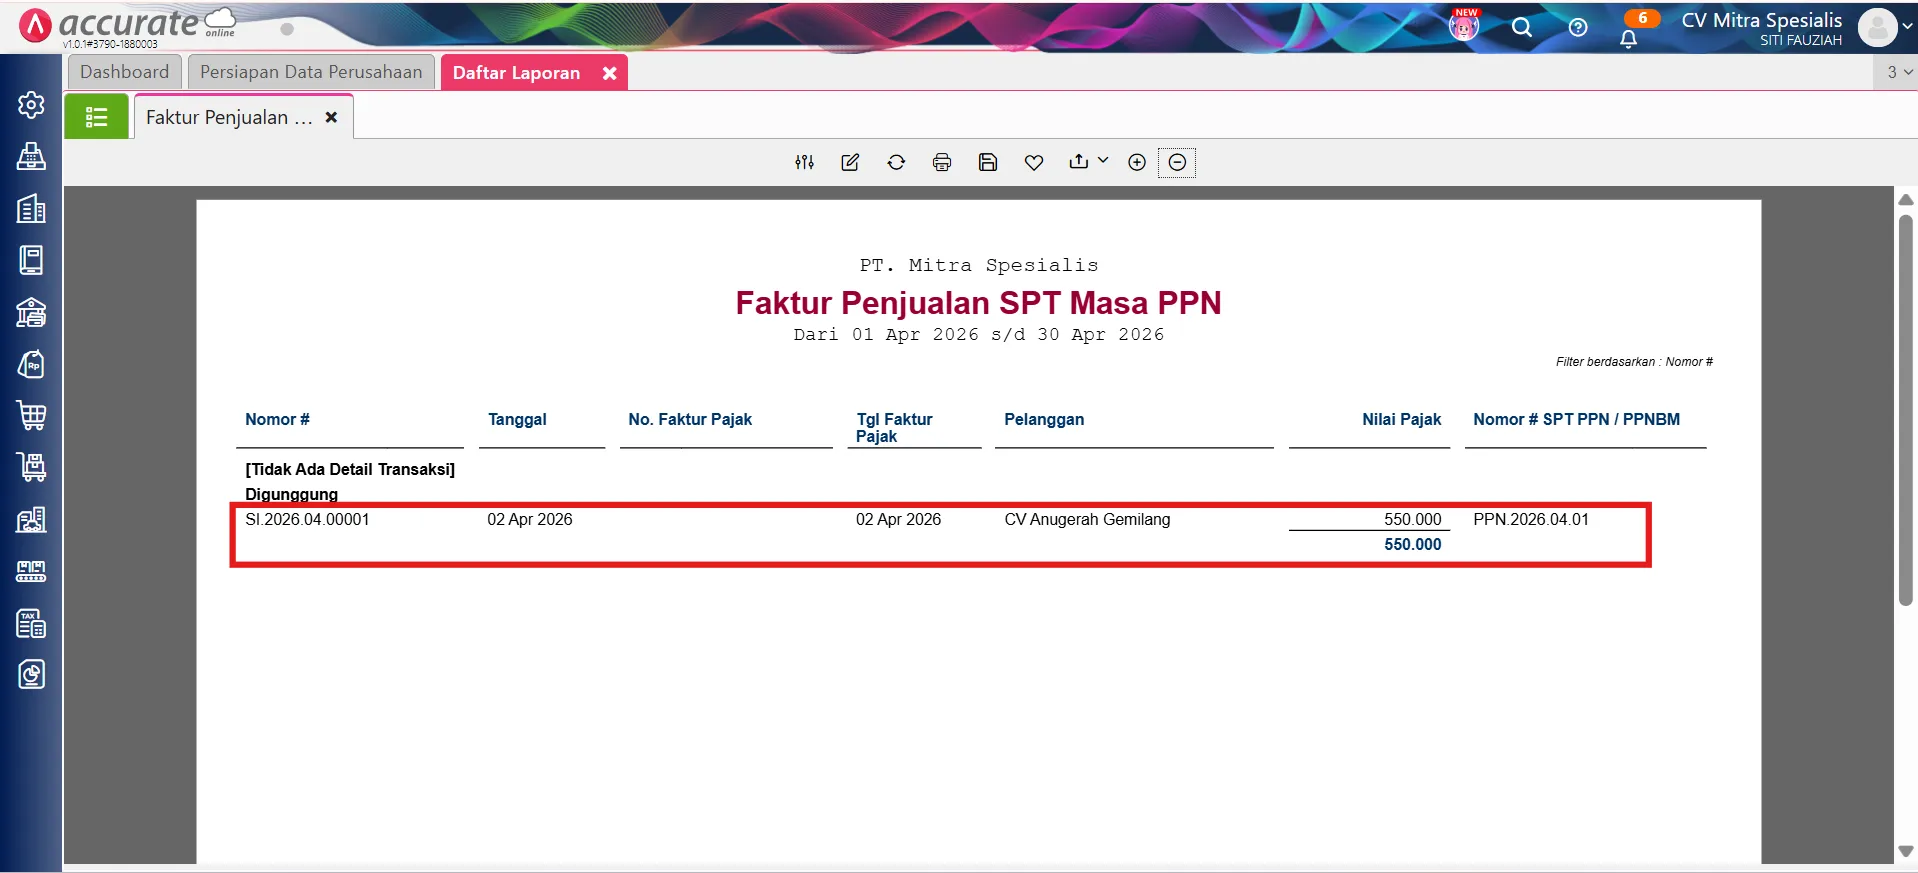Open the search magnifier in header
The height and width of the screenshot is (873, 1918).
pos(1522,27)
